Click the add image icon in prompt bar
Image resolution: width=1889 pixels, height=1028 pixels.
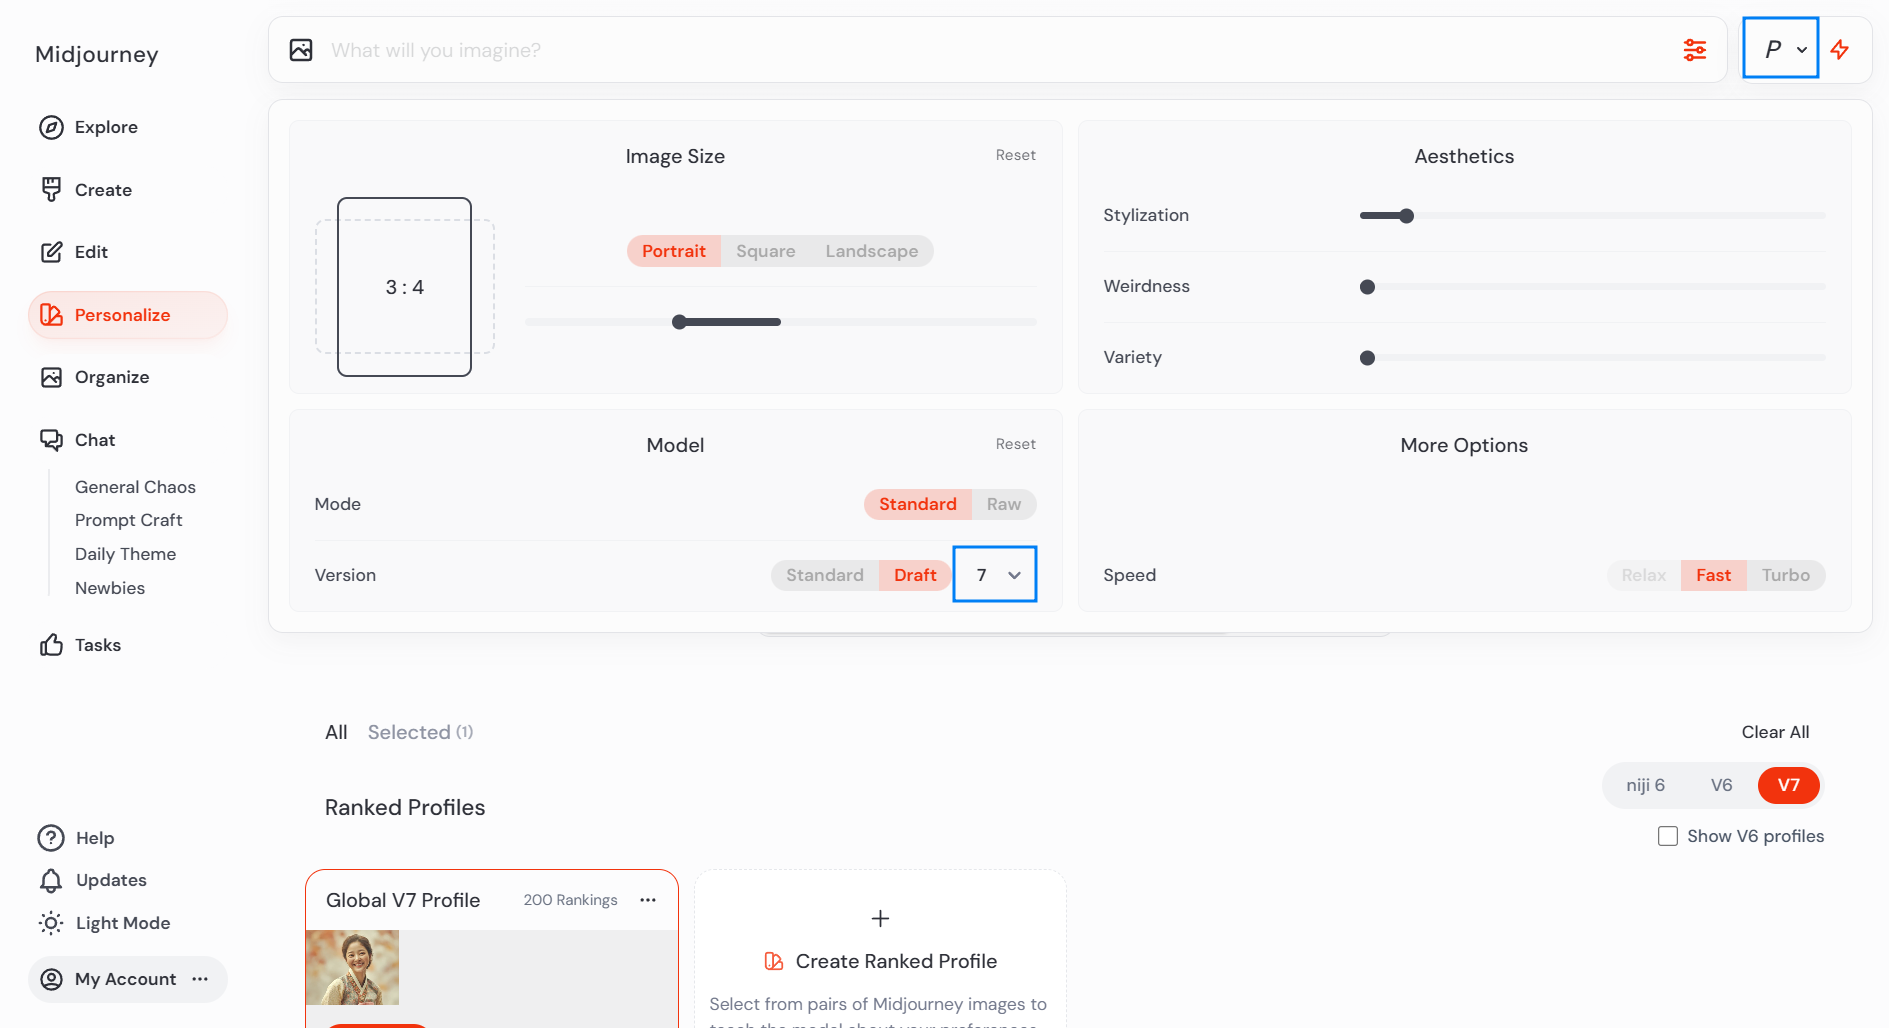[x=301, y=50]
